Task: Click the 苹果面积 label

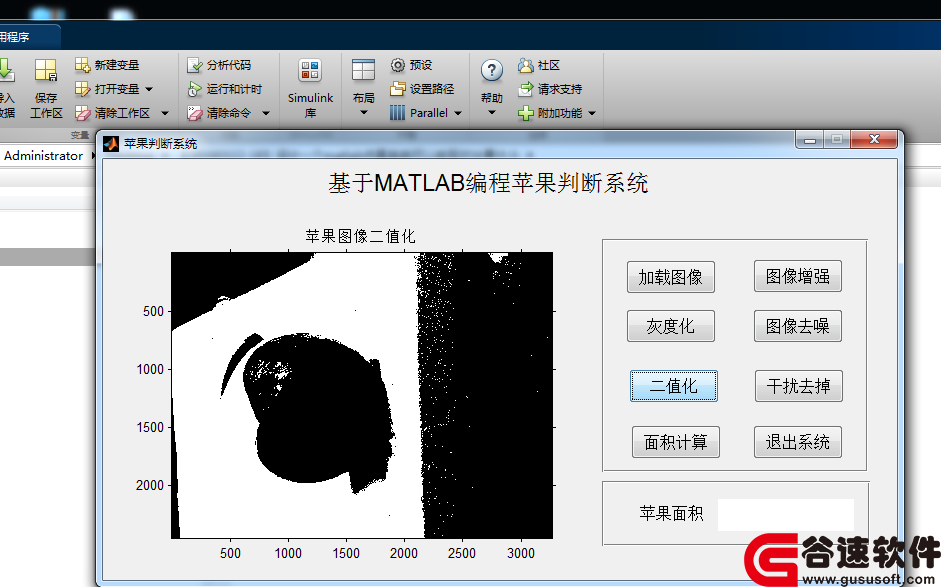Action: (671, 513)
